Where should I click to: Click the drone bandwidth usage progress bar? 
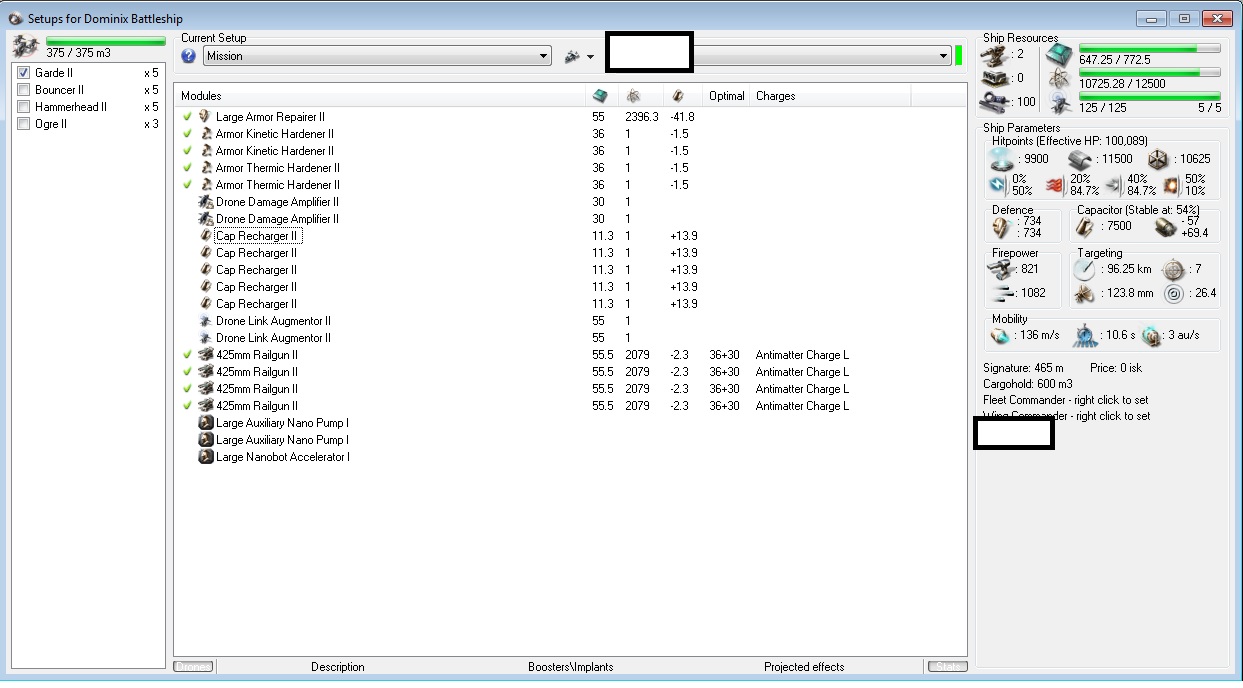tap(1149, 96)
